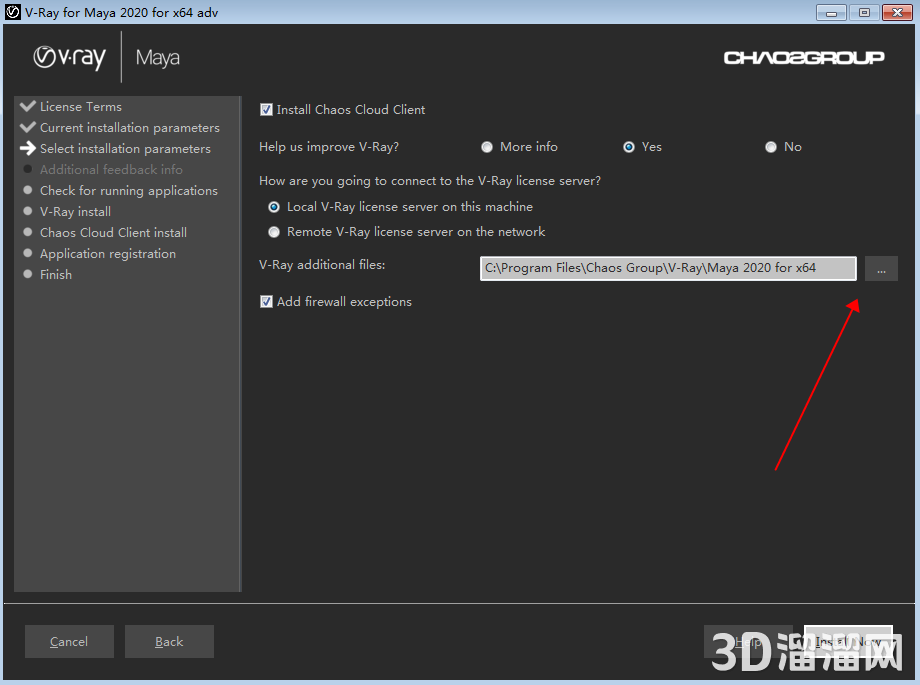Click the License Terms checkmark icon
The width and height of the screenshot is (920, 685).
[28, 106]
